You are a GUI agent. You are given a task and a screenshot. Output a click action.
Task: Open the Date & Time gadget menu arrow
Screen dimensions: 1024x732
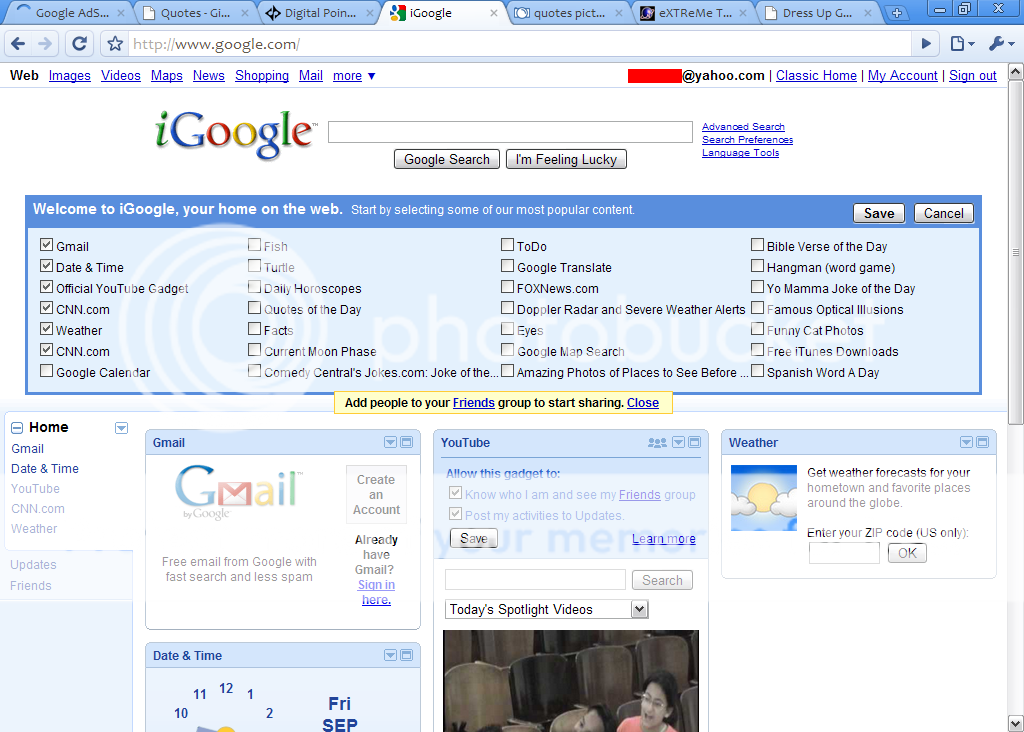tap(391, 655)
